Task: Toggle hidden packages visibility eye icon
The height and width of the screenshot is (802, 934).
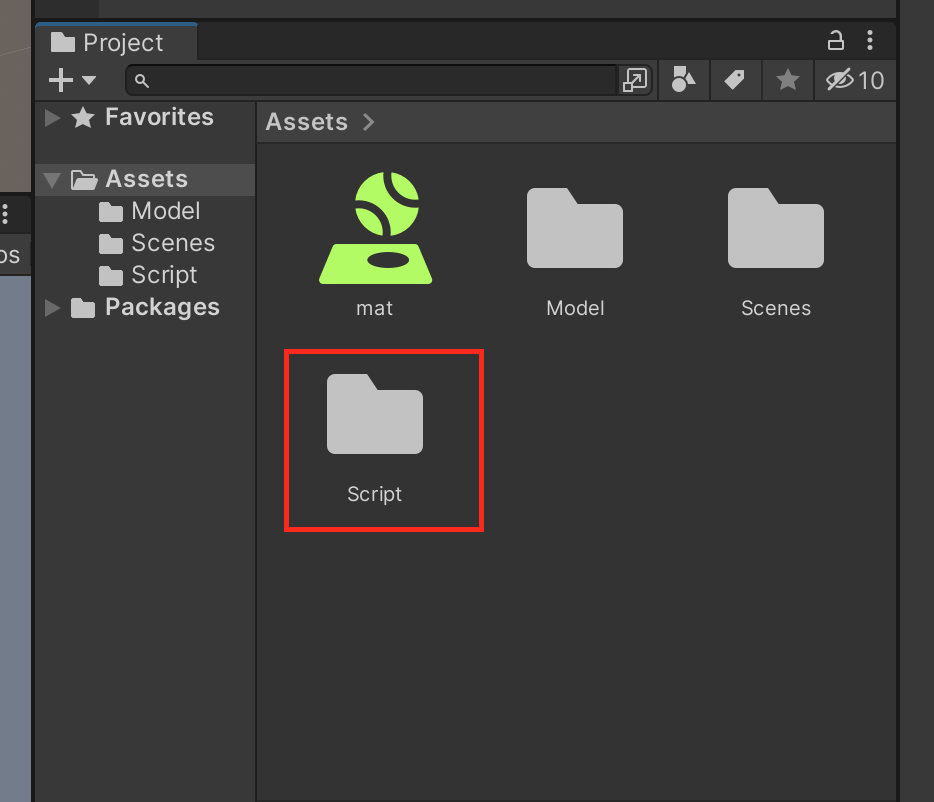Action: 855,80
